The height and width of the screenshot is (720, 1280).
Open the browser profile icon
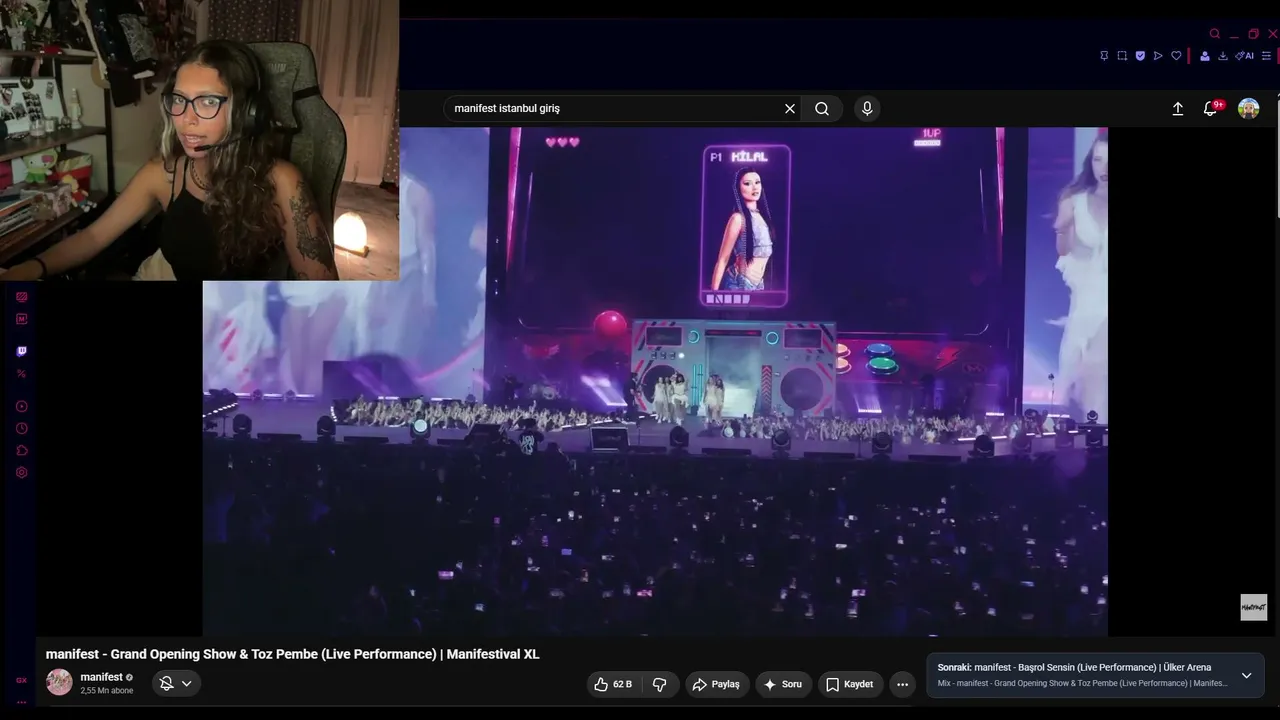point(1205,56)
